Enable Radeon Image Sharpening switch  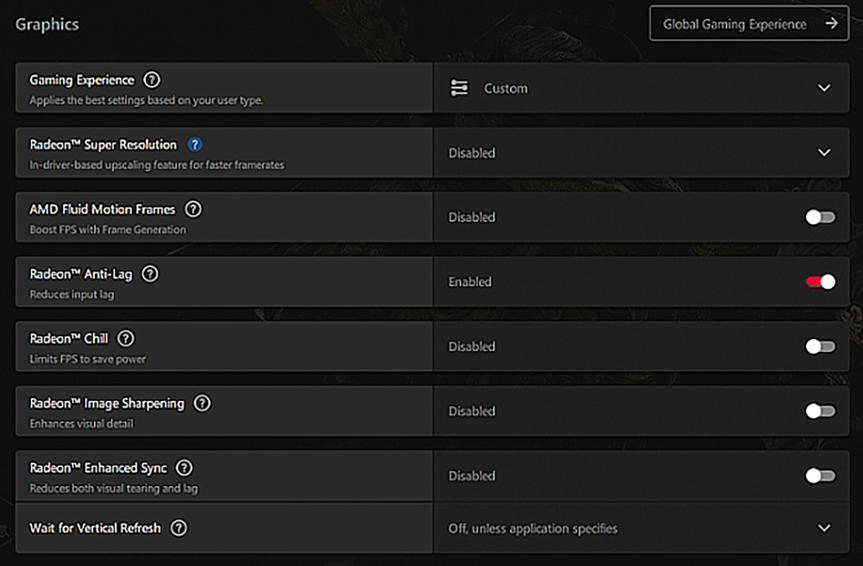pos(820,411)
